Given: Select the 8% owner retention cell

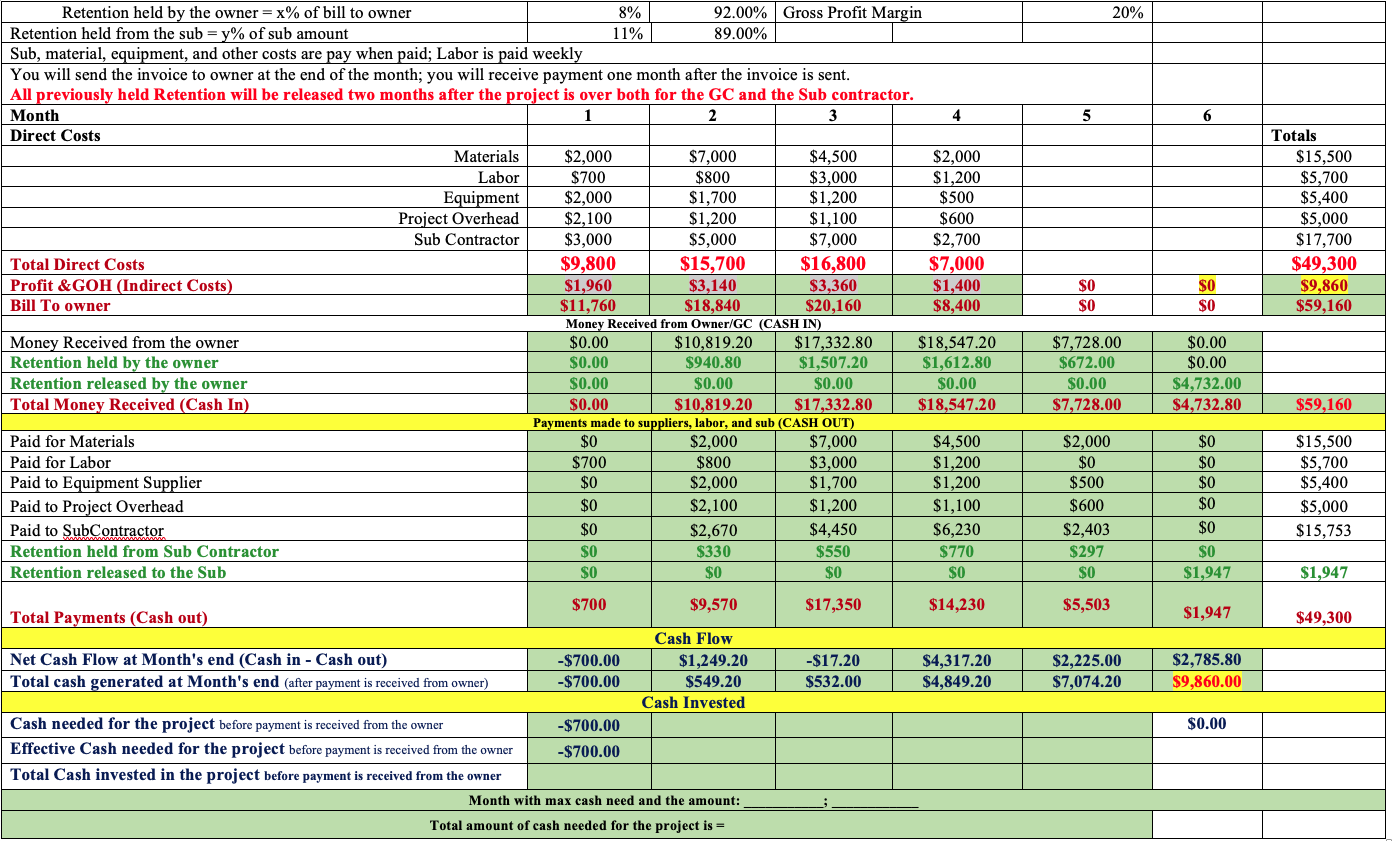Looking at the screenshot, I should pos(589,13).
